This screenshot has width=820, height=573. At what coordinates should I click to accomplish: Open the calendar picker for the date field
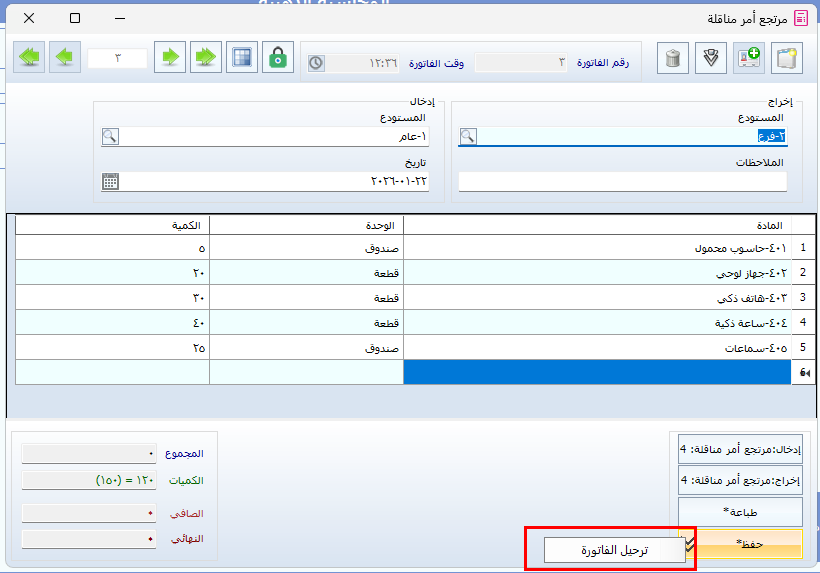point(110,181)
